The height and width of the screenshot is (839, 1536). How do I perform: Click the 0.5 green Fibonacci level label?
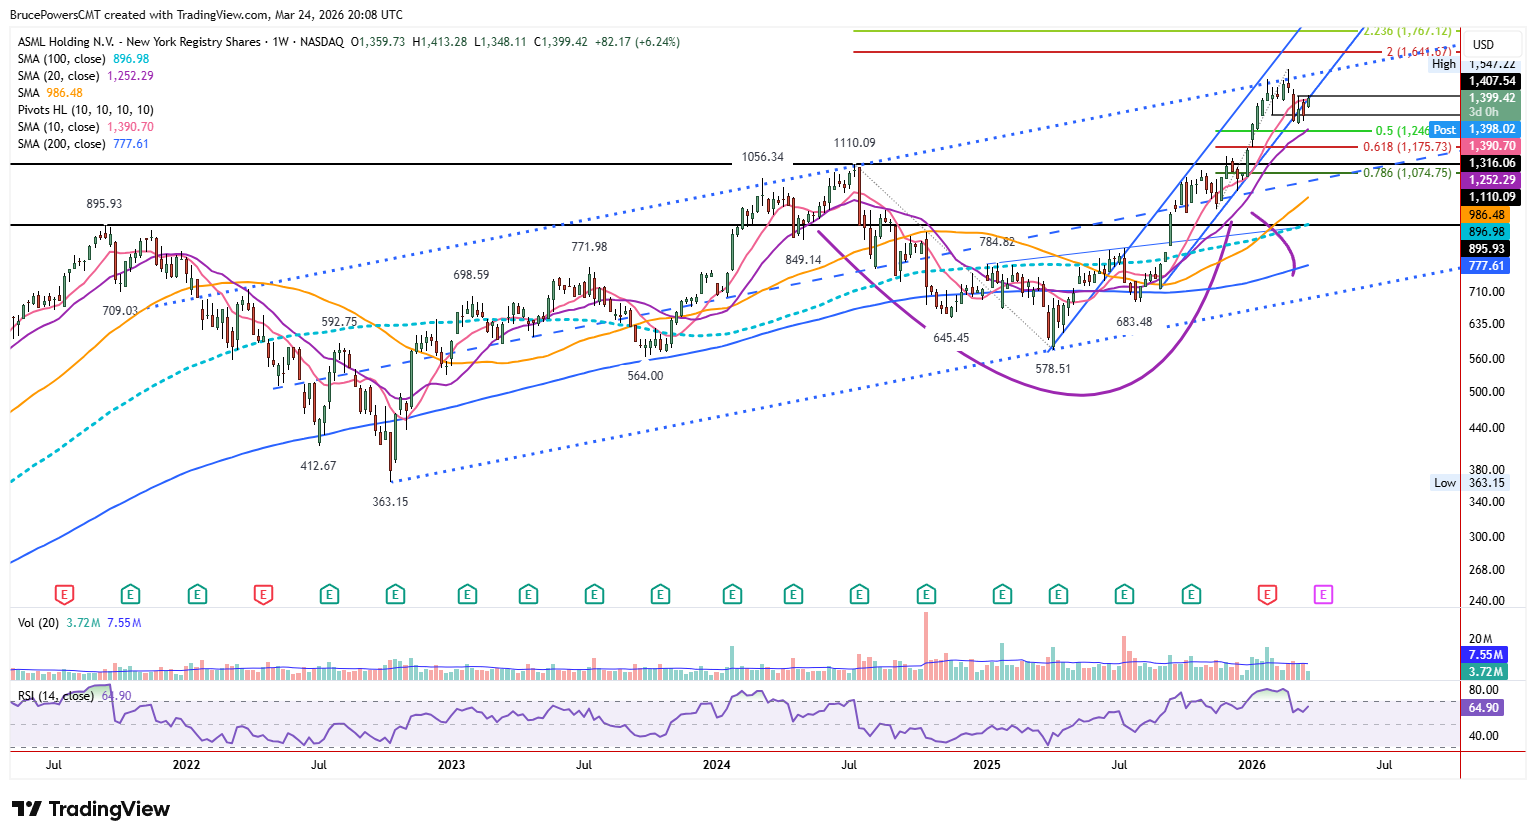[1402, 131]
